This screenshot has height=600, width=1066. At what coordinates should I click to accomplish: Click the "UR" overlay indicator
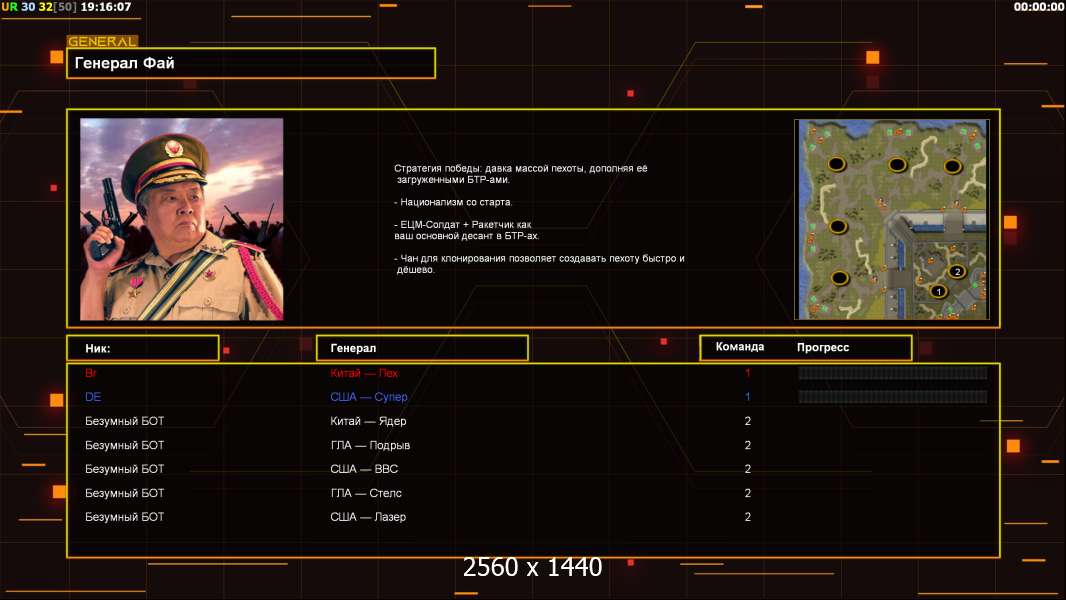(x=10, y=7)
